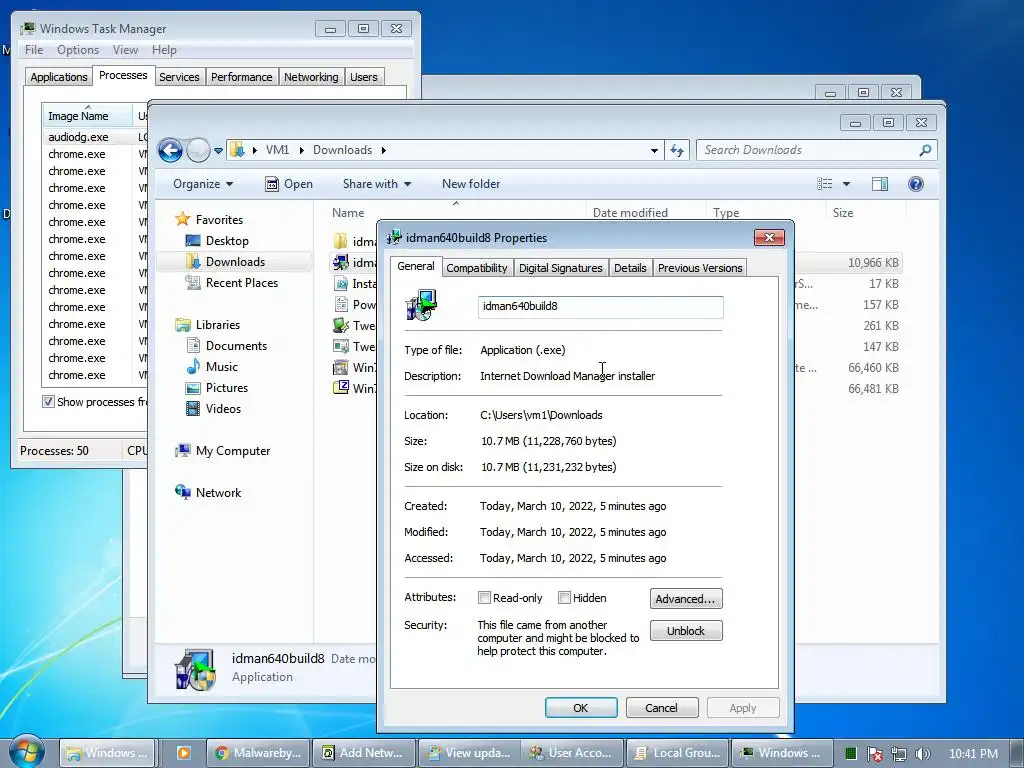Click the search magnifier in Search Downloads

coord(925,150)
